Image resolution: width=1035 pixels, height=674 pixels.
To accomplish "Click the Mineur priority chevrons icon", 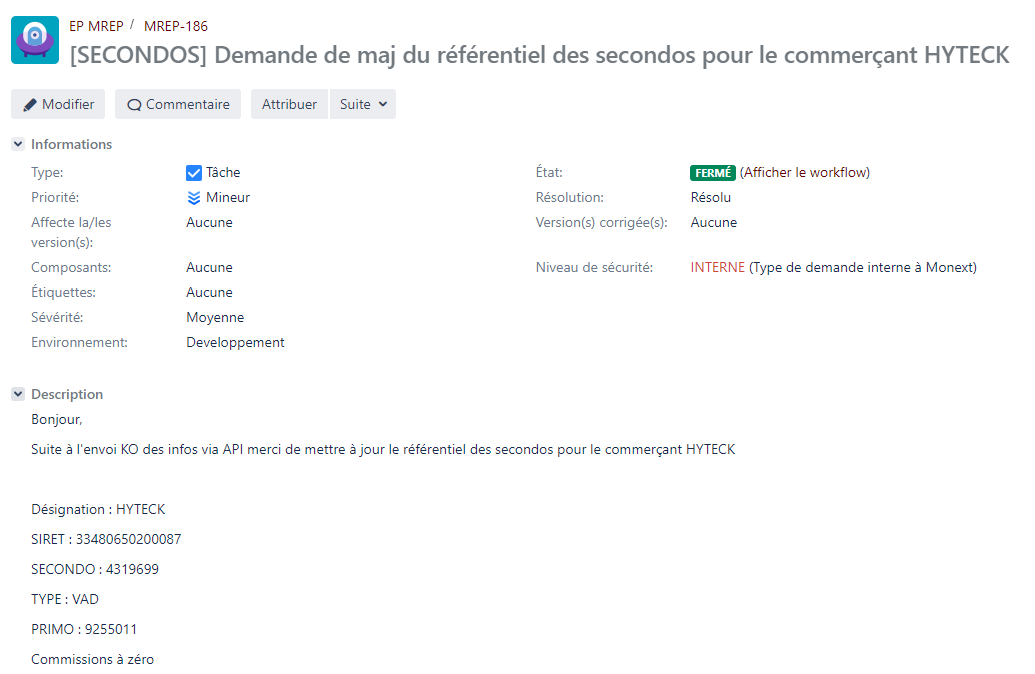I will pyautogui.click(x=194, y=198).
